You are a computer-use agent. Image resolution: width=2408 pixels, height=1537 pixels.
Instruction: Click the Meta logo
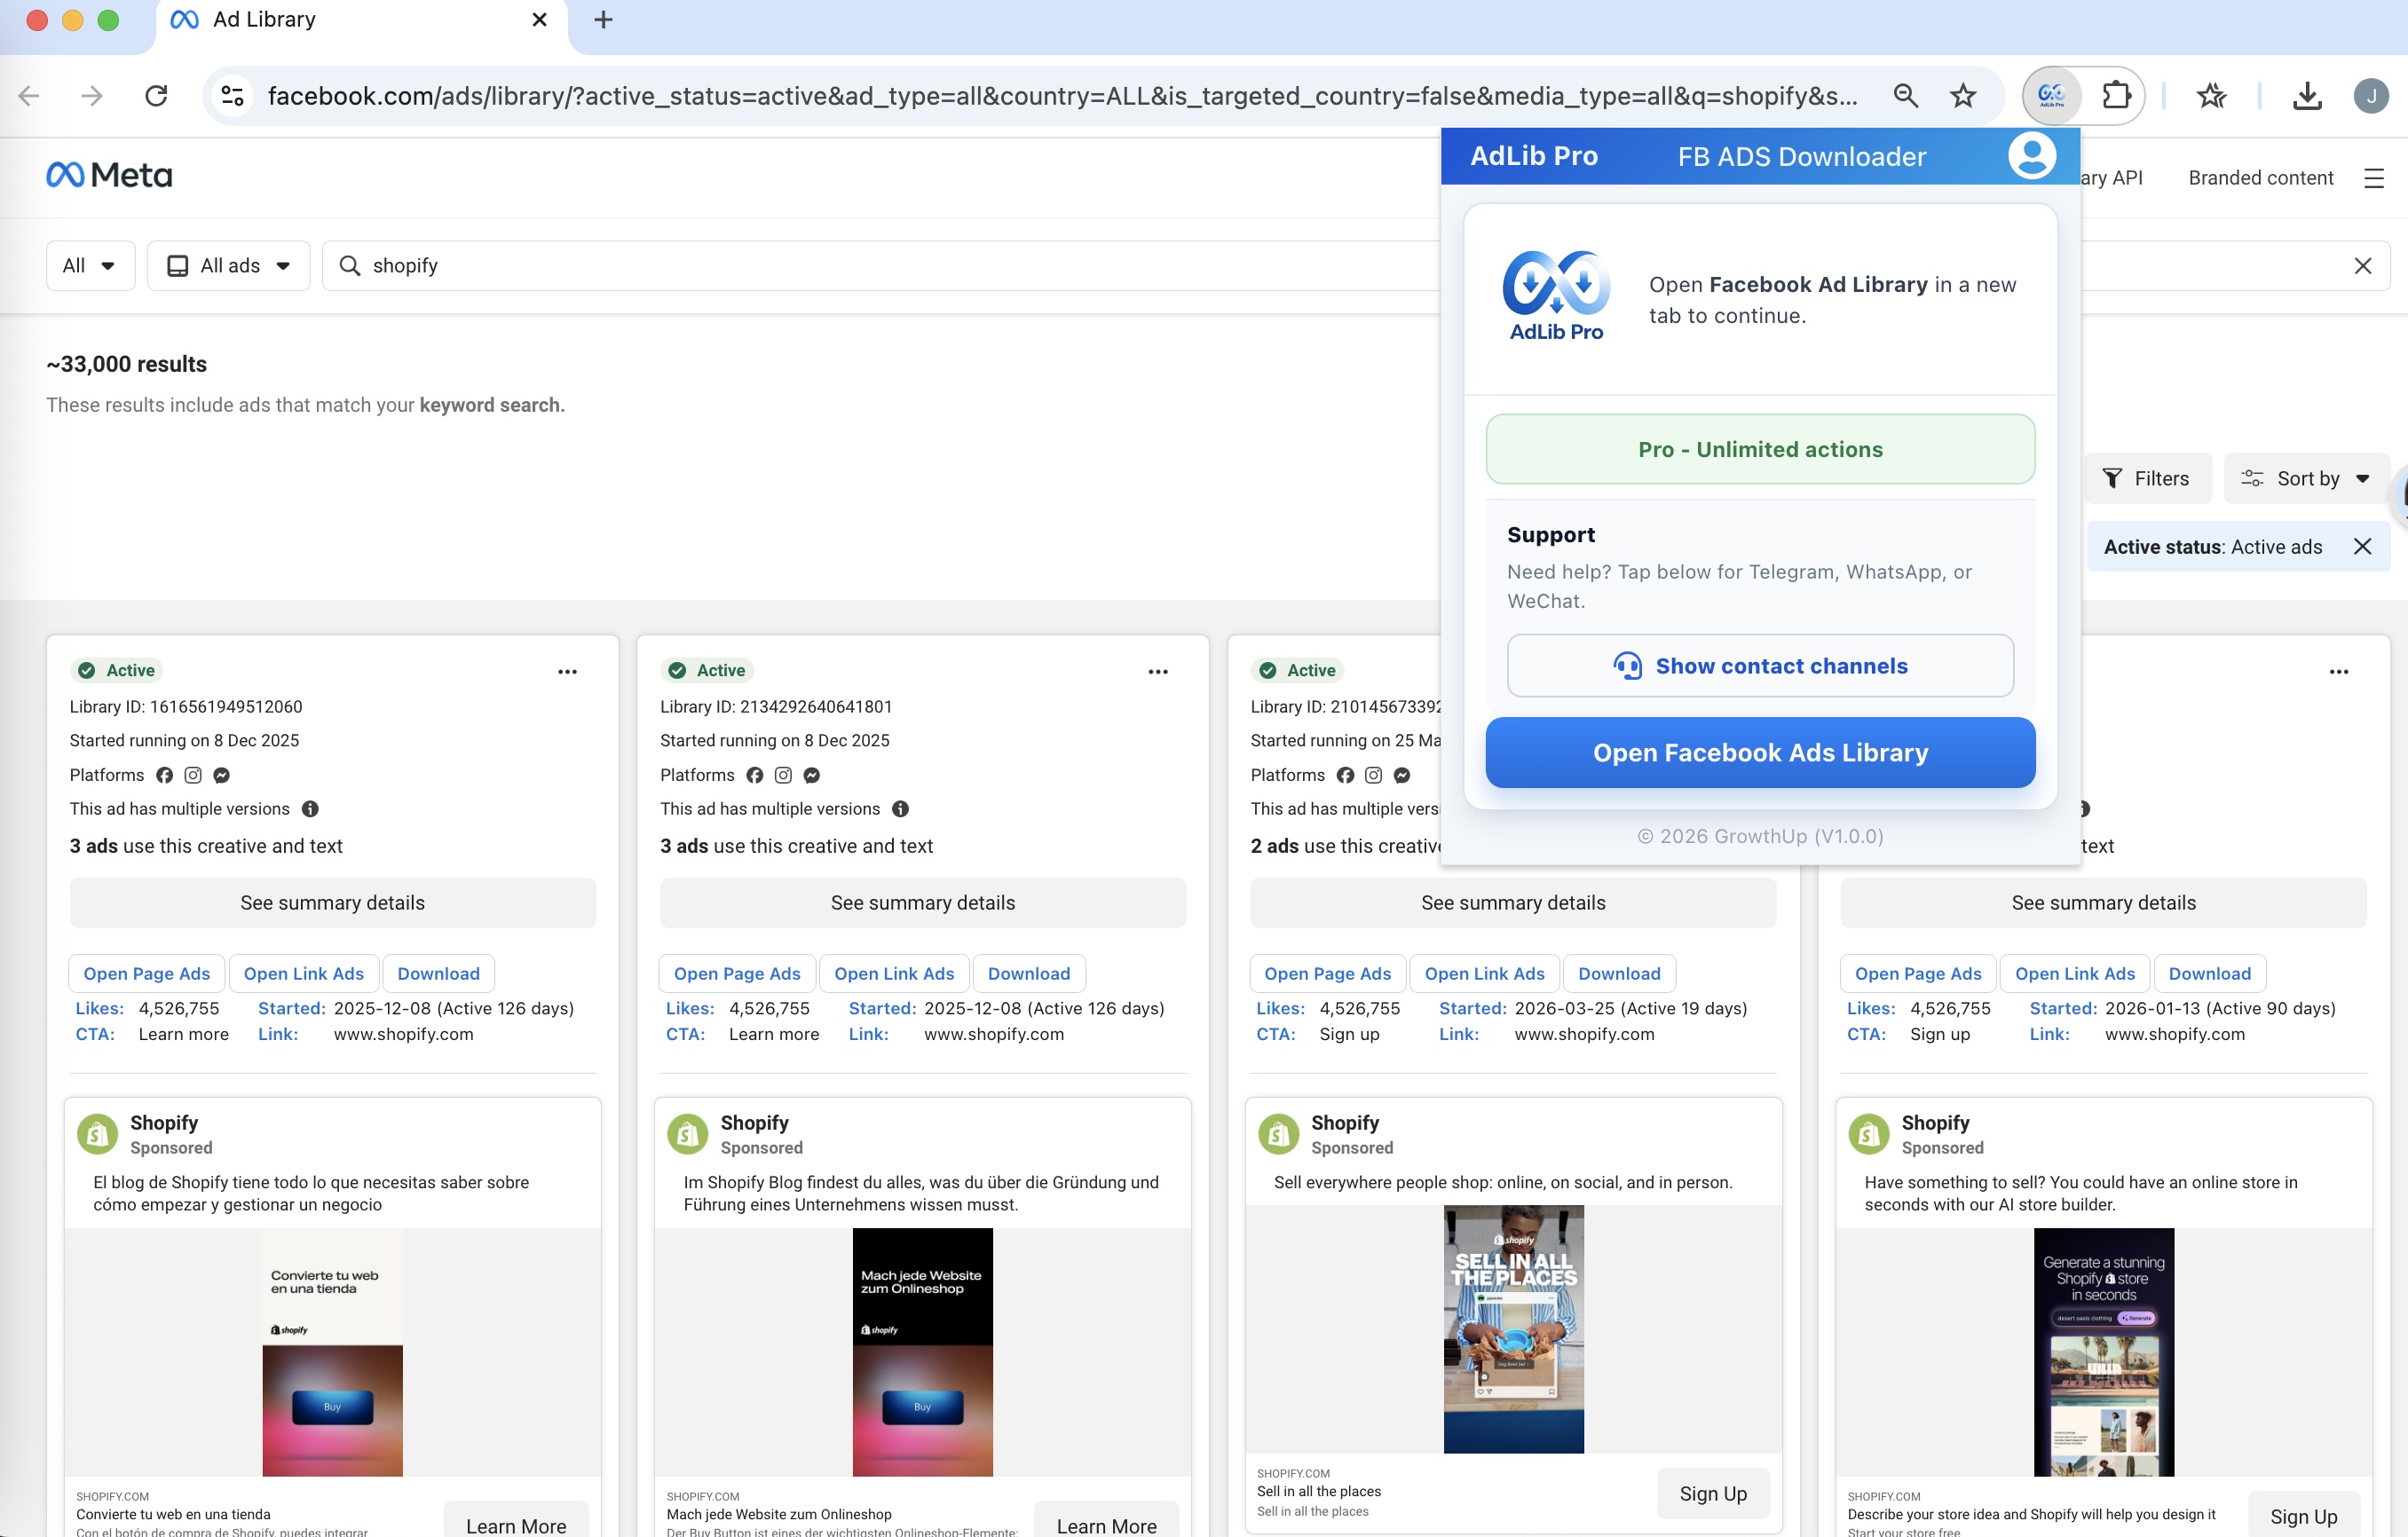109,176
